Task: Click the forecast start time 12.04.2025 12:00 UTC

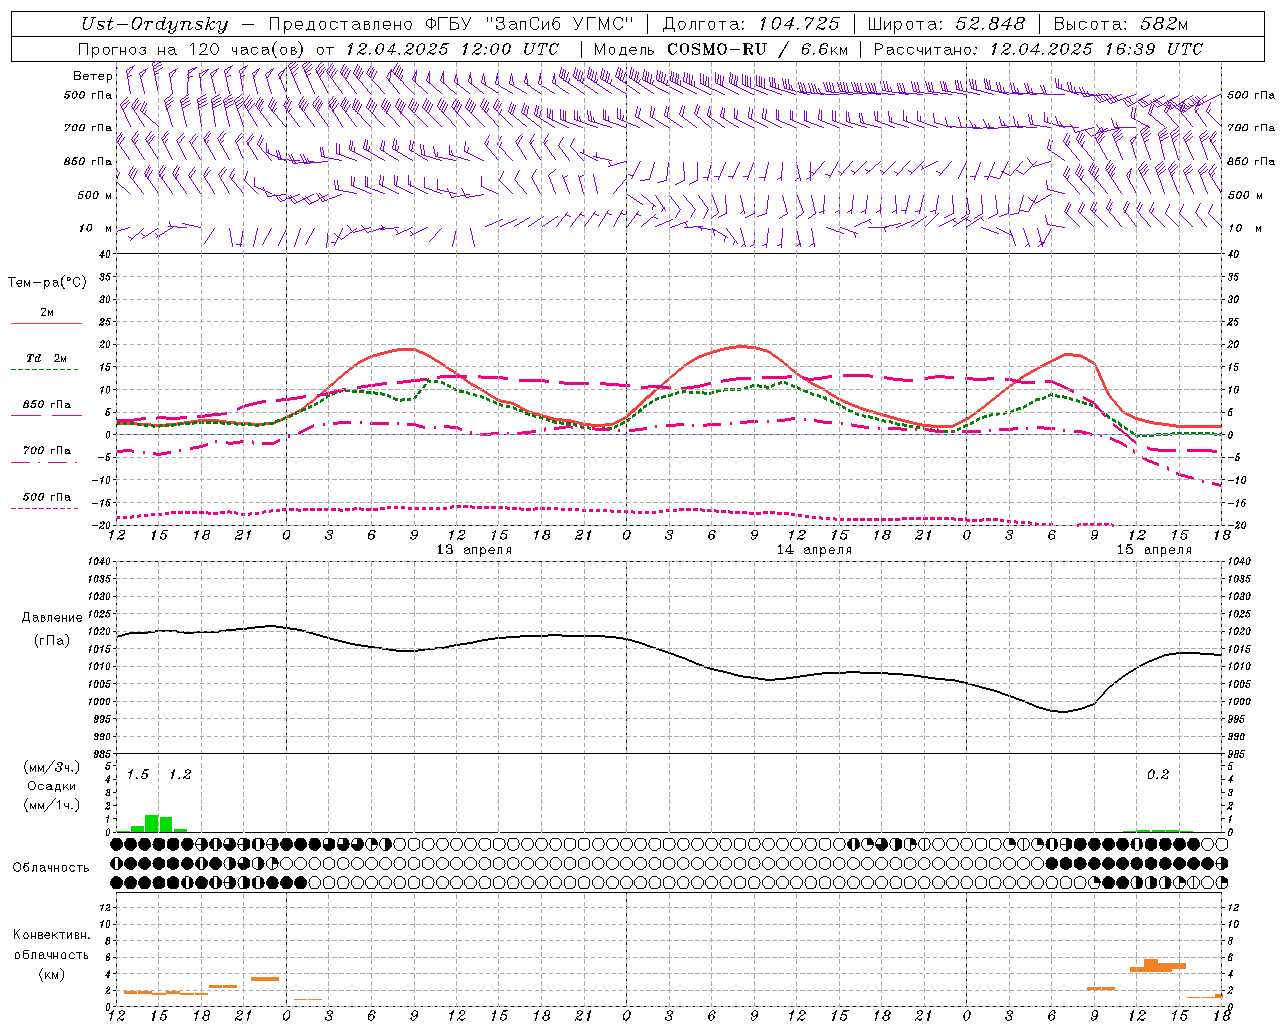Action: click(x=452, y=49)
